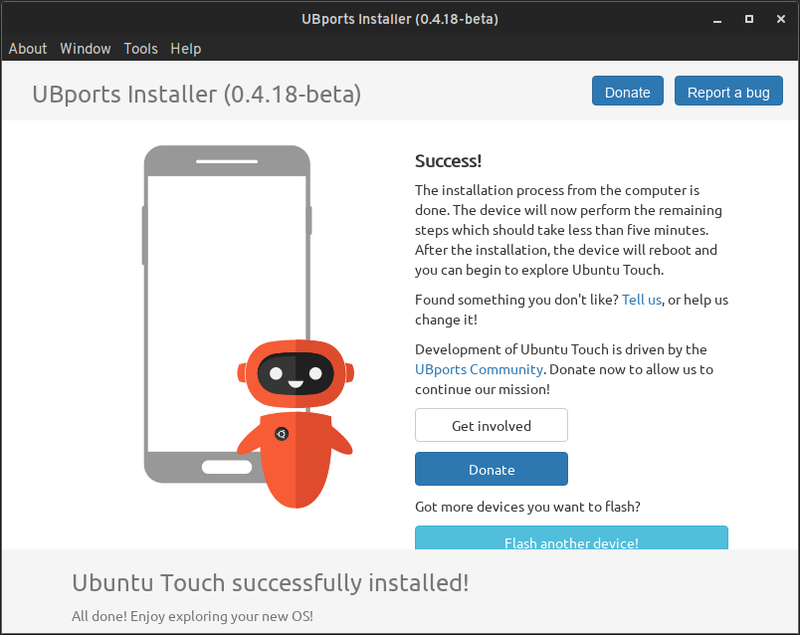Click the phone illustration's home button
This screenshot has width=800, height=635.
point(227,467)
